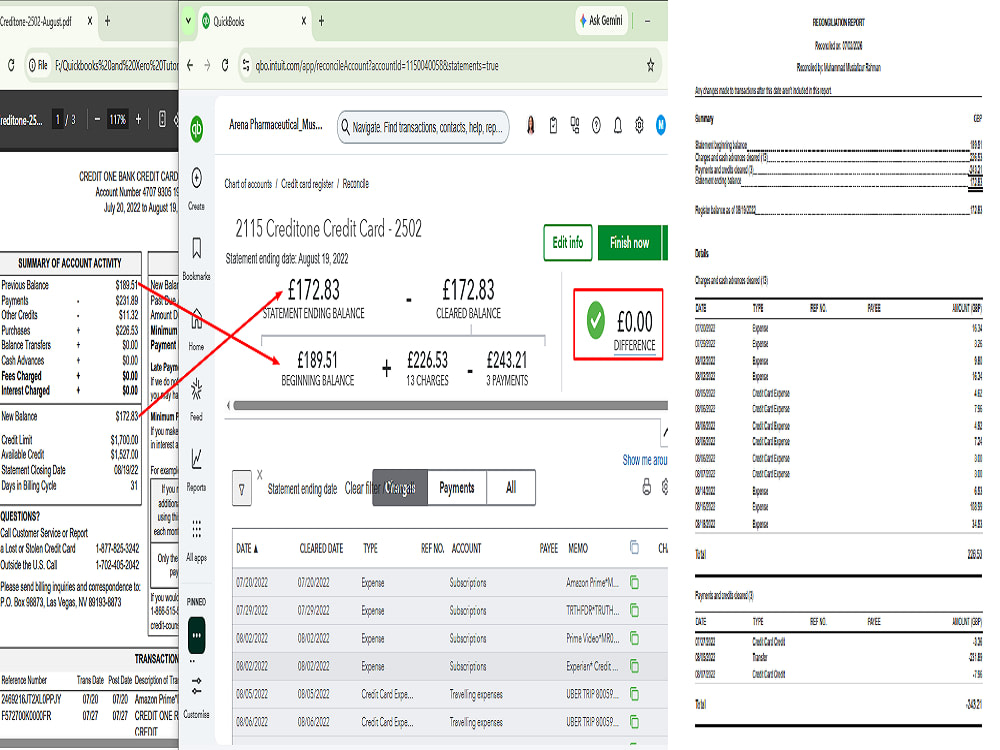Screen dimensions: 1000x750
Task: Click the TYPE column header
Action: (371, 548)
